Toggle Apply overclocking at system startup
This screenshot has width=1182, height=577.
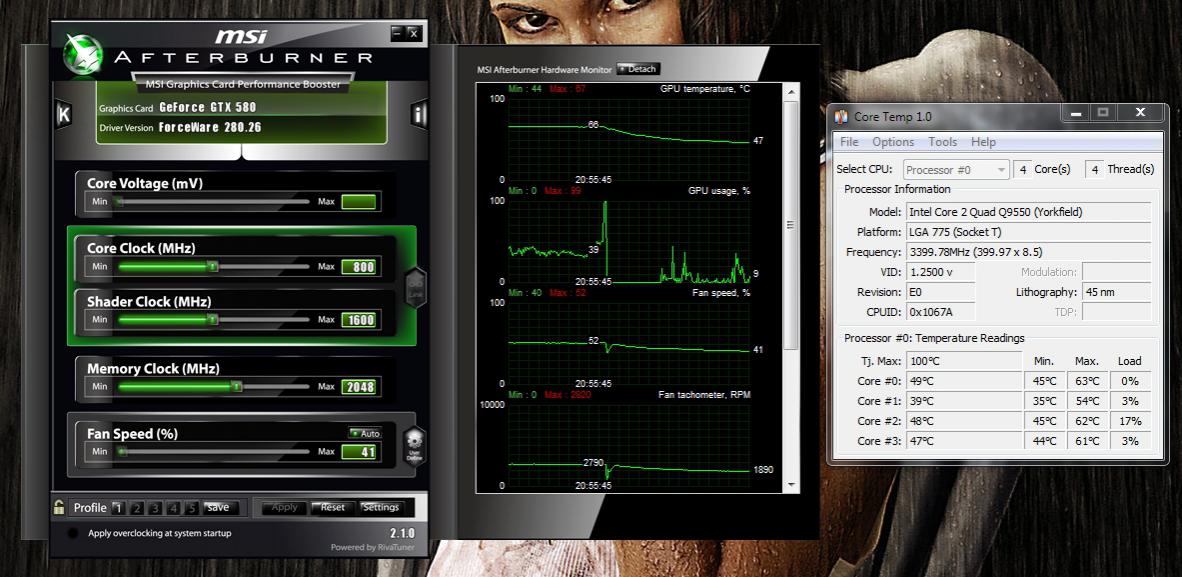[x=72, y=533]
